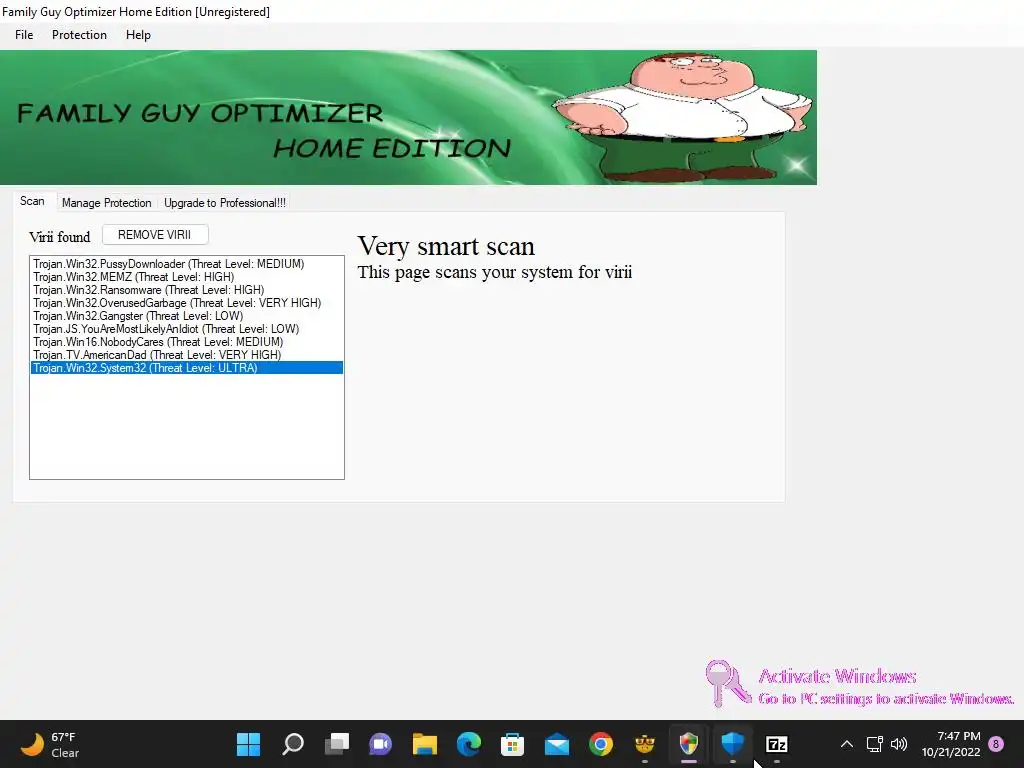Click the multicolor shield taskbar icon

click(688, 744)
